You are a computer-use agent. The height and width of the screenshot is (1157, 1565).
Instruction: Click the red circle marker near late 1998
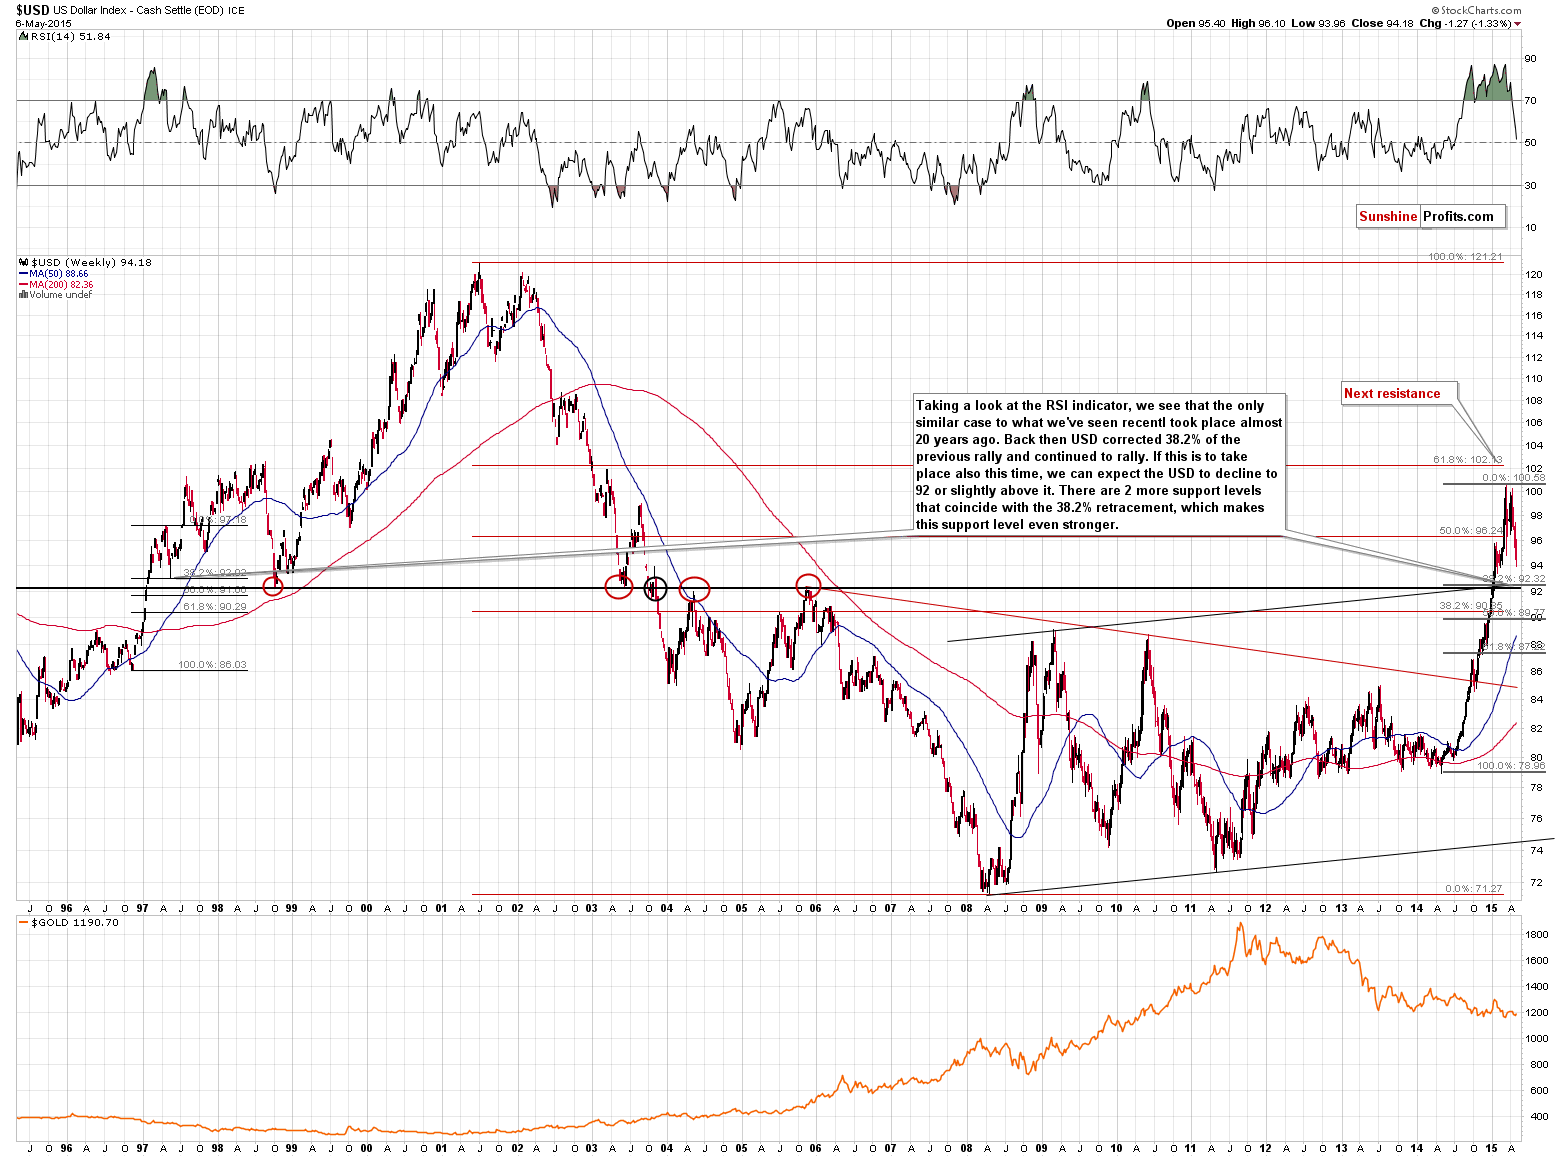click(x=273, y=587)
